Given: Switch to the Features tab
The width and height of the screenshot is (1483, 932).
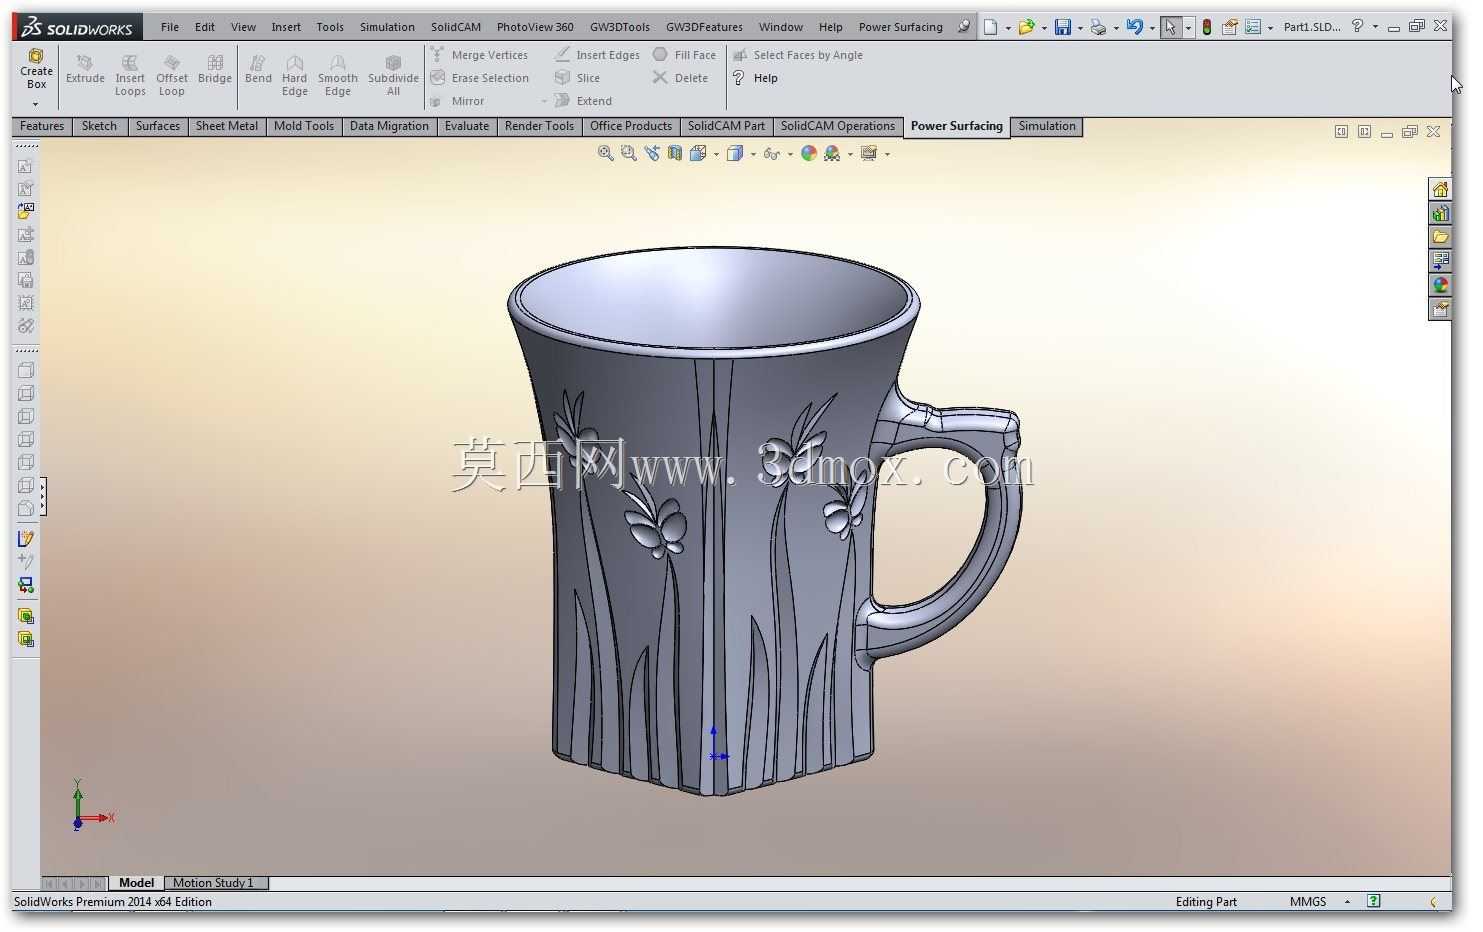Looking at the screenshot, I should [x=42, y=126].
